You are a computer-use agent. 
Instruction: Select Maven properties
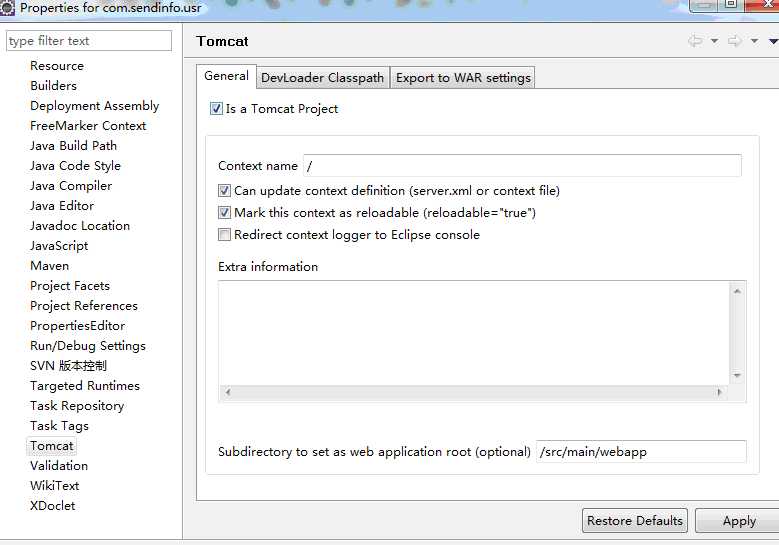49,266
